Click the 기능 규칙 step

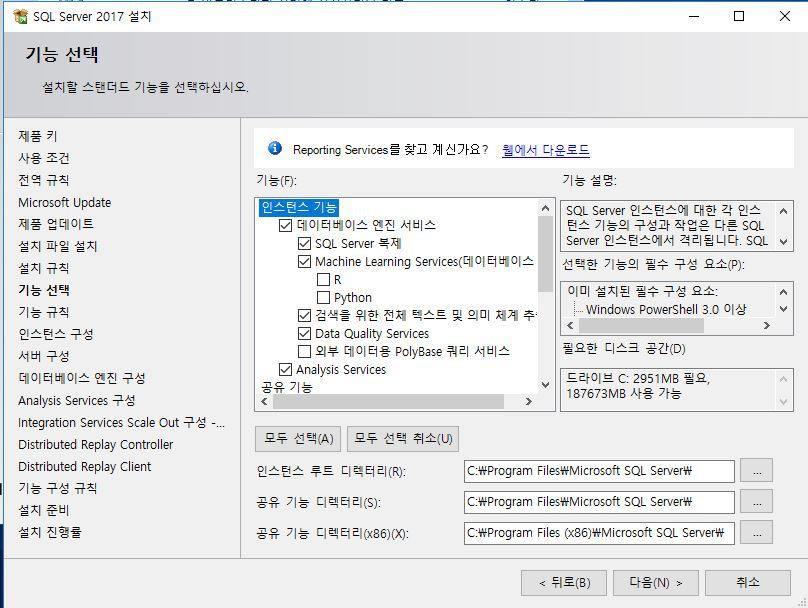point(44,312)
